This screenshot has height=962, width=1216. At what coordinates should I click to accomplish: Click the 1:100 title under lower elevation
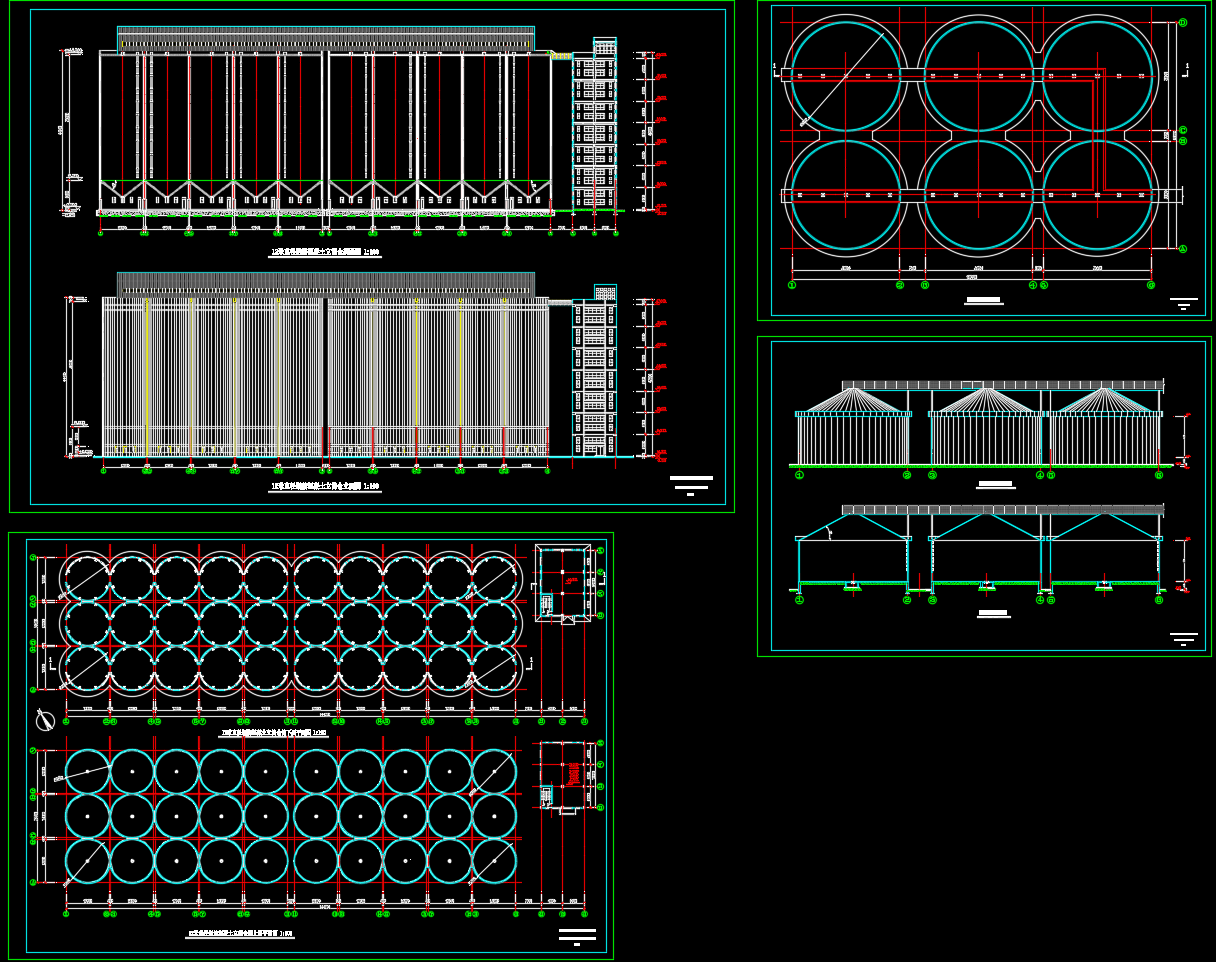tap(325, 487)
